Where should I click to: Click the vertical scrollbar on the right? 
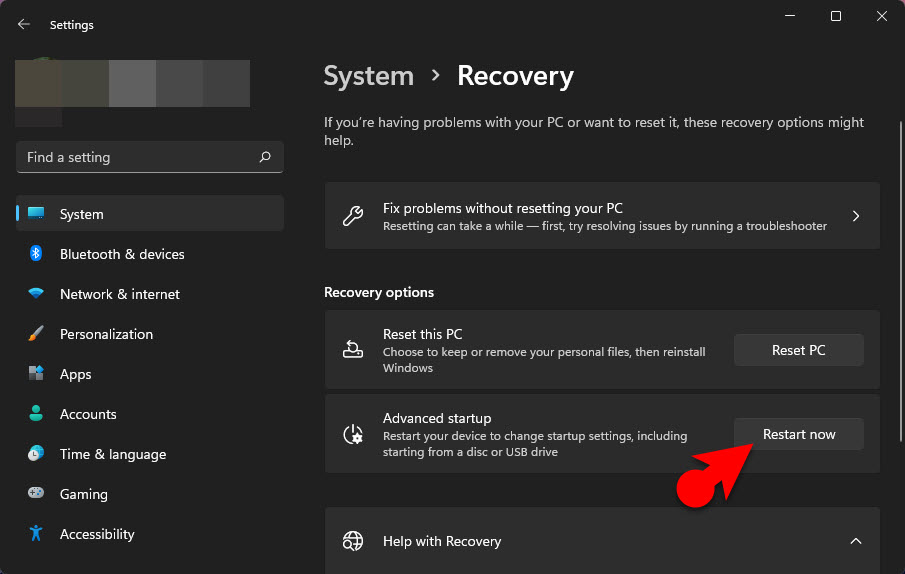[900, 282]
